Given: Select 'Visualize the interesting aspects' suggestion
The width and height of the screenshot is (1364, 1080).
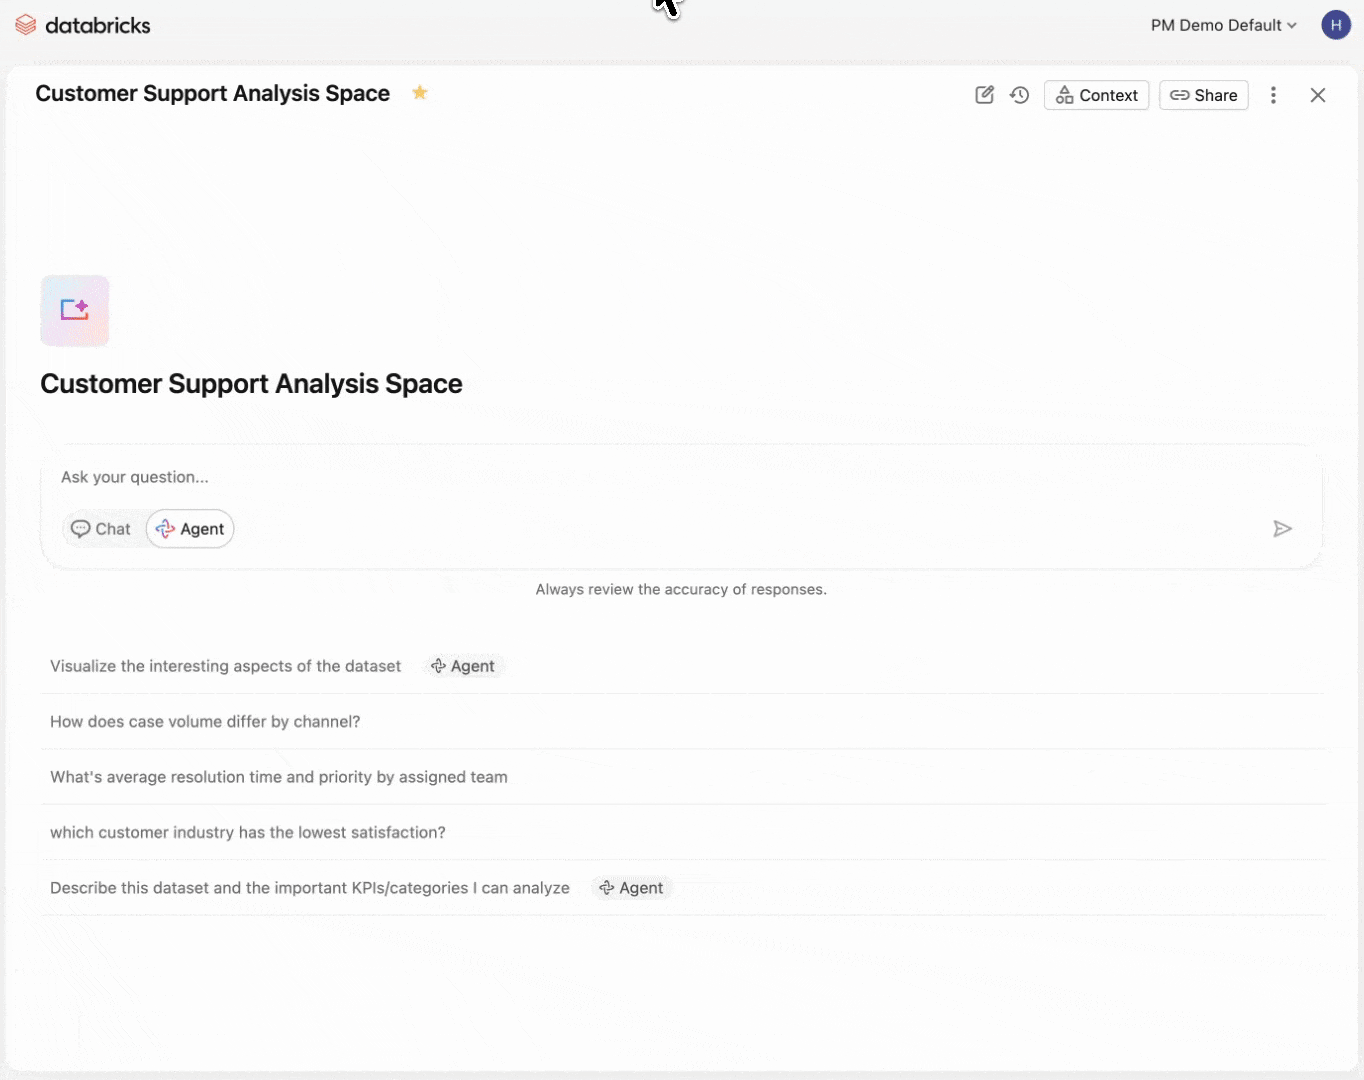Looking at the screenshot, I should click(x=226, y=666).
